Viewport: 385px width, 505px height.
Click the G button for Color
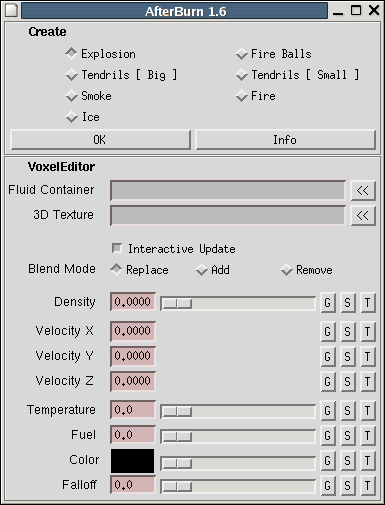click(328, 461)
